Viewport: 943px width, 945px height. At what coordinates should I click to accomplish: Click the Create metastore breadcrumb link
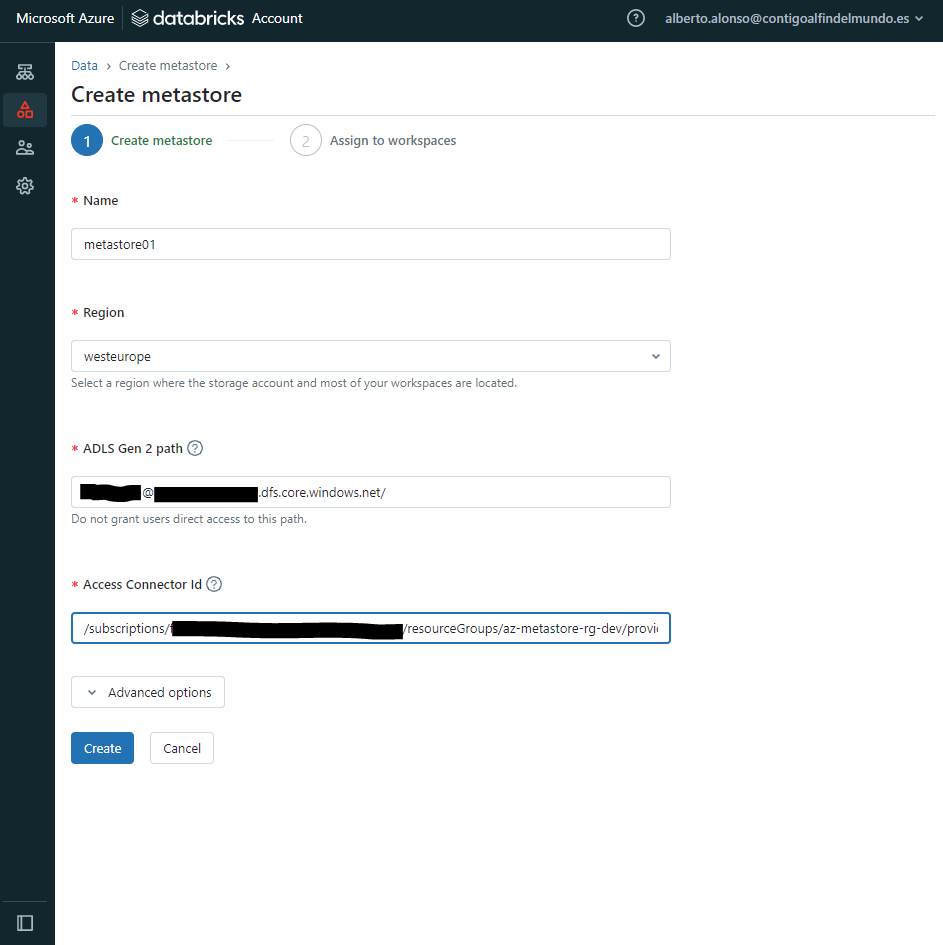pyautogui.click(x=168, y=65)
